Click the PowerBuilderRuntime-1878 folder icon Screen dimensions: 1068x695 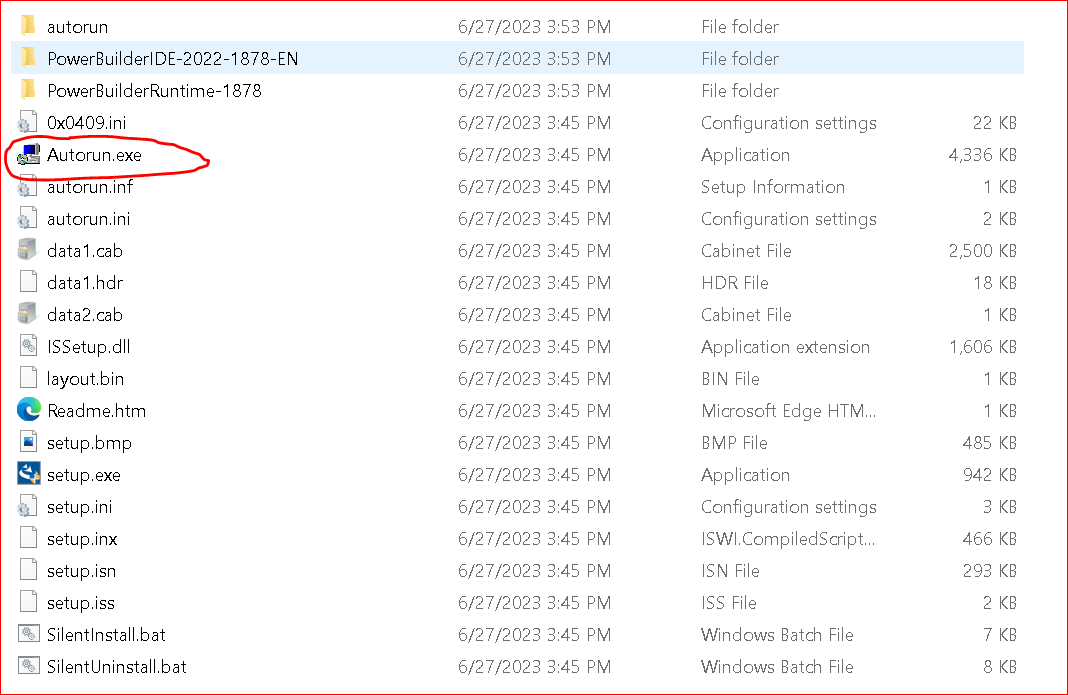tap(28, 91)
